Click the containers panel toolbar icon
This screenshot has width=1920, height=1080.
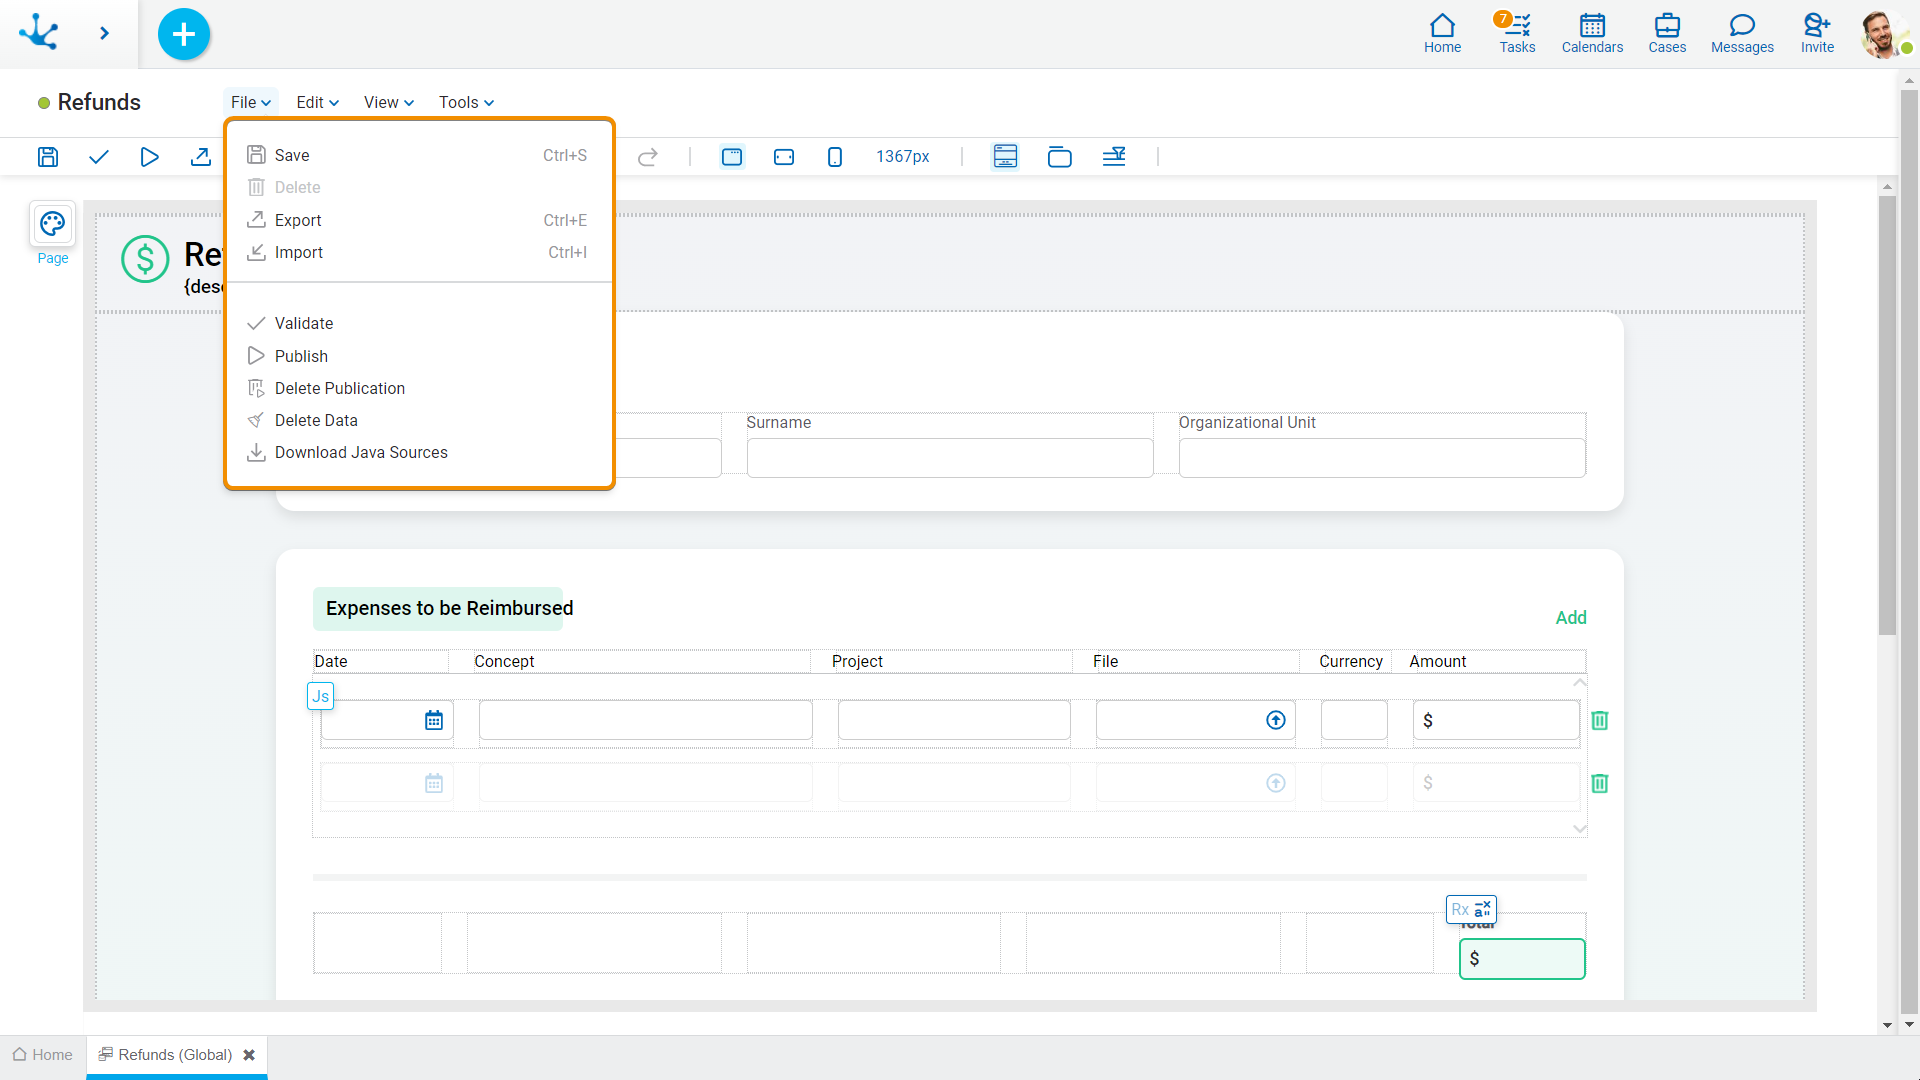coord(1059,157)
